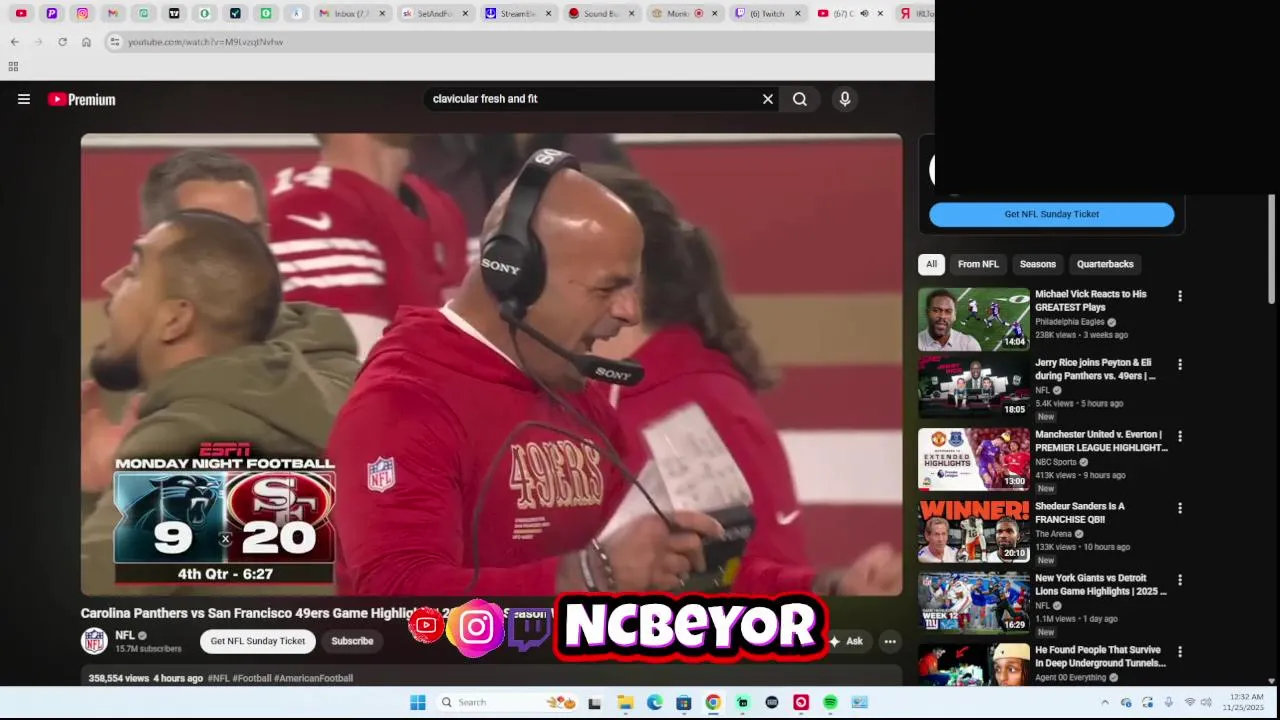Open the Windows Start menu
1280x720 pixels.
(418, 703)
